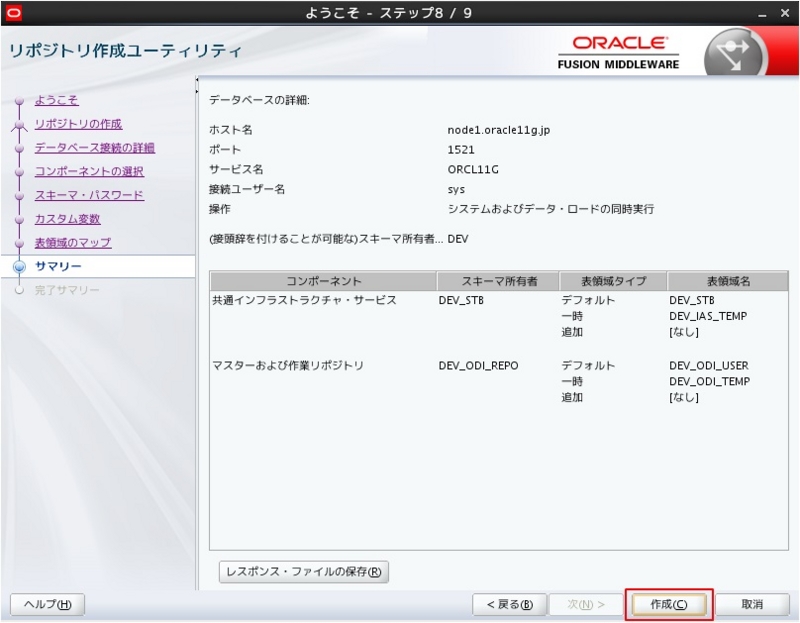Viewport: 800px width, 623px height.
Task: Click the DEV_ODI_TEMP tablespace name
Action: click(709, 382)
